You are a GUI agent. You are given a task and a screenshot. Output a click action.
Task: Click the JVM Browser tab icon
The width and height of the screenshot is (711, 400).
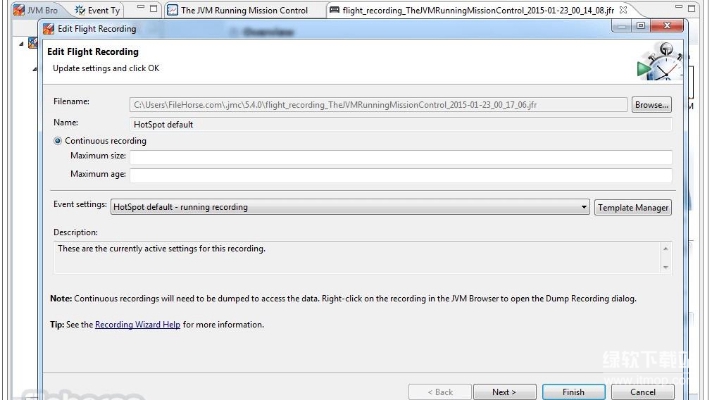tap(18, 10)
